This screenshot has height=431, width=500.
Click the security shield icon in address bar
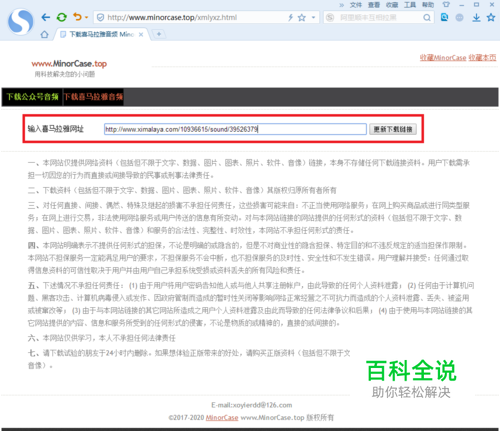[101, 17]
